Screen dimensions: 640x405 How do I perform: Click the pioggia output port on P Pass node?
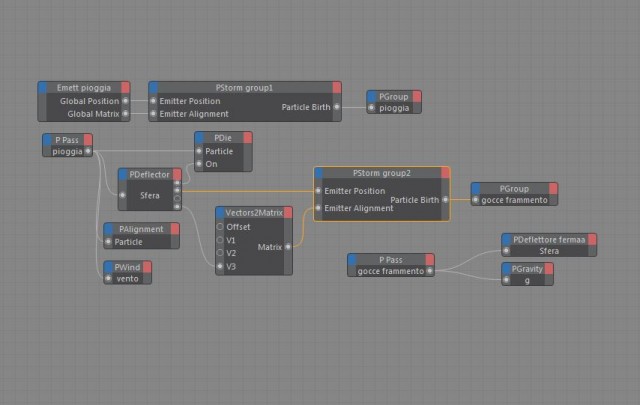(88, 151)
